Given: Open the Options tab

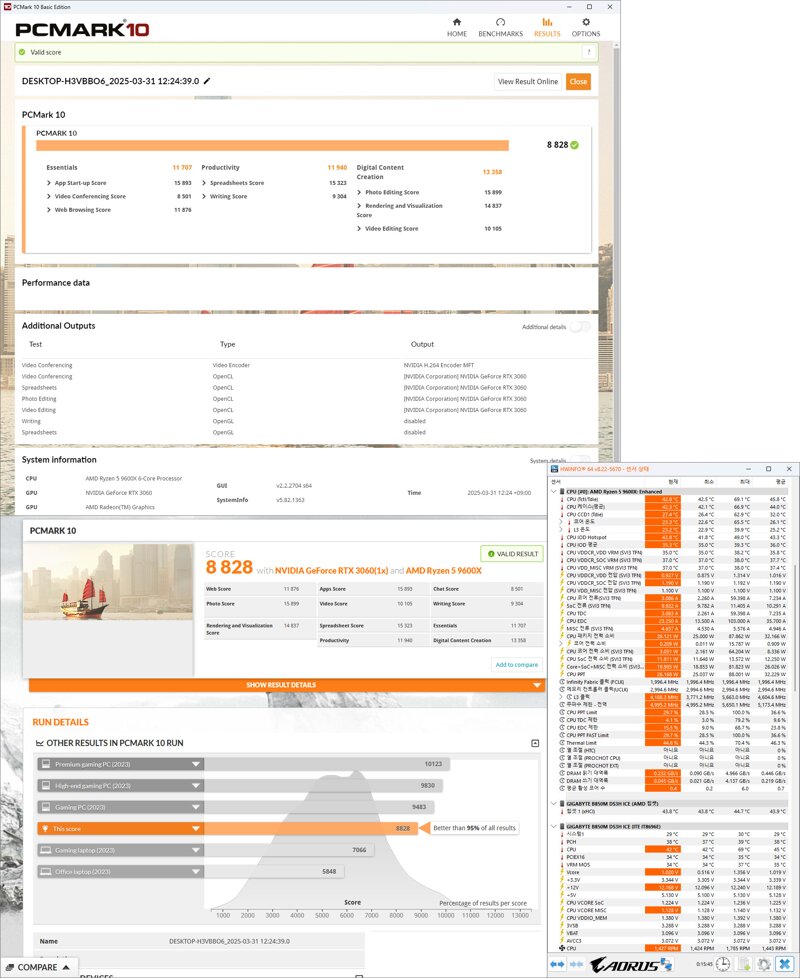Looking at the screenshot, I should pos(586,28).
